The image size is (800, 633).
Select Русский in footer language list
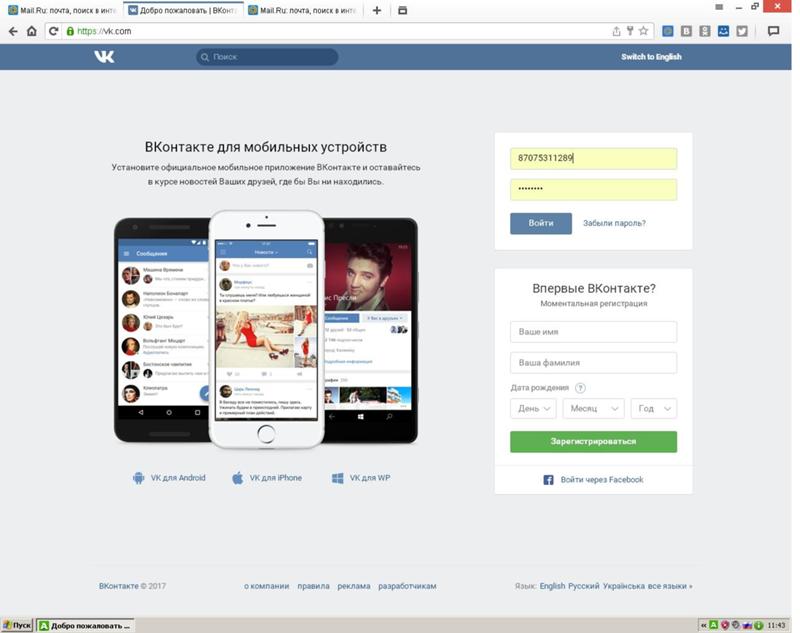(584, 586)
